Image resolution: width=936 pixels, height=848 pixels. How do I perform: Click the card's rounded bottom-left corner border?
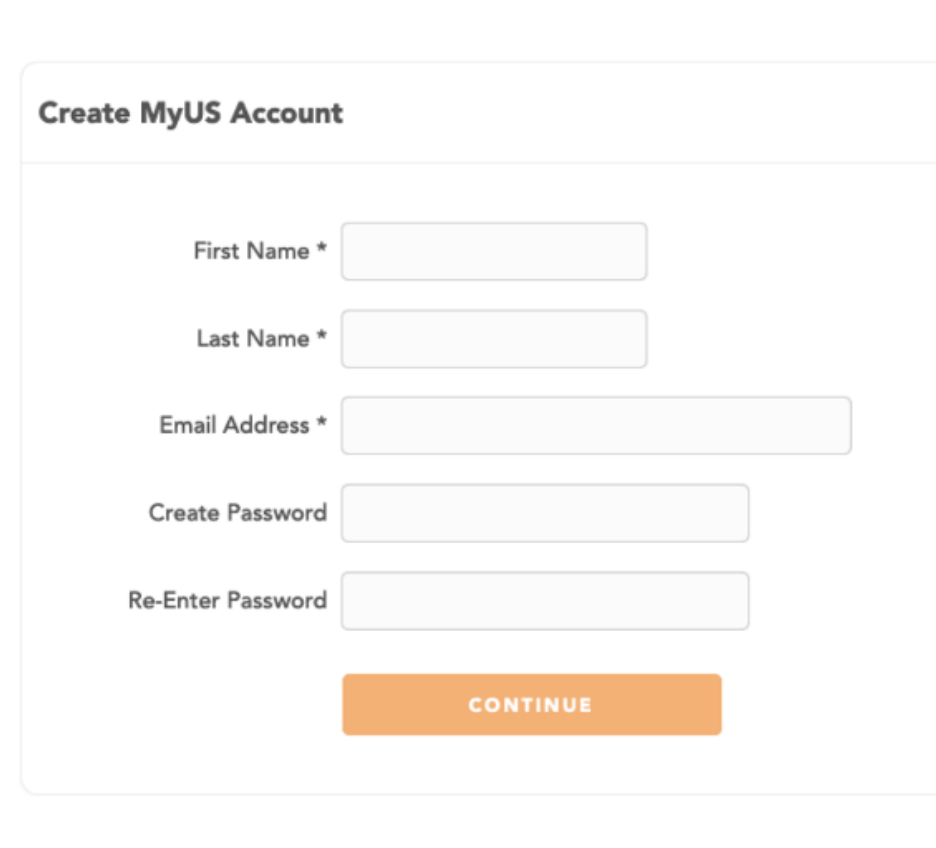[x=26, y=789]
